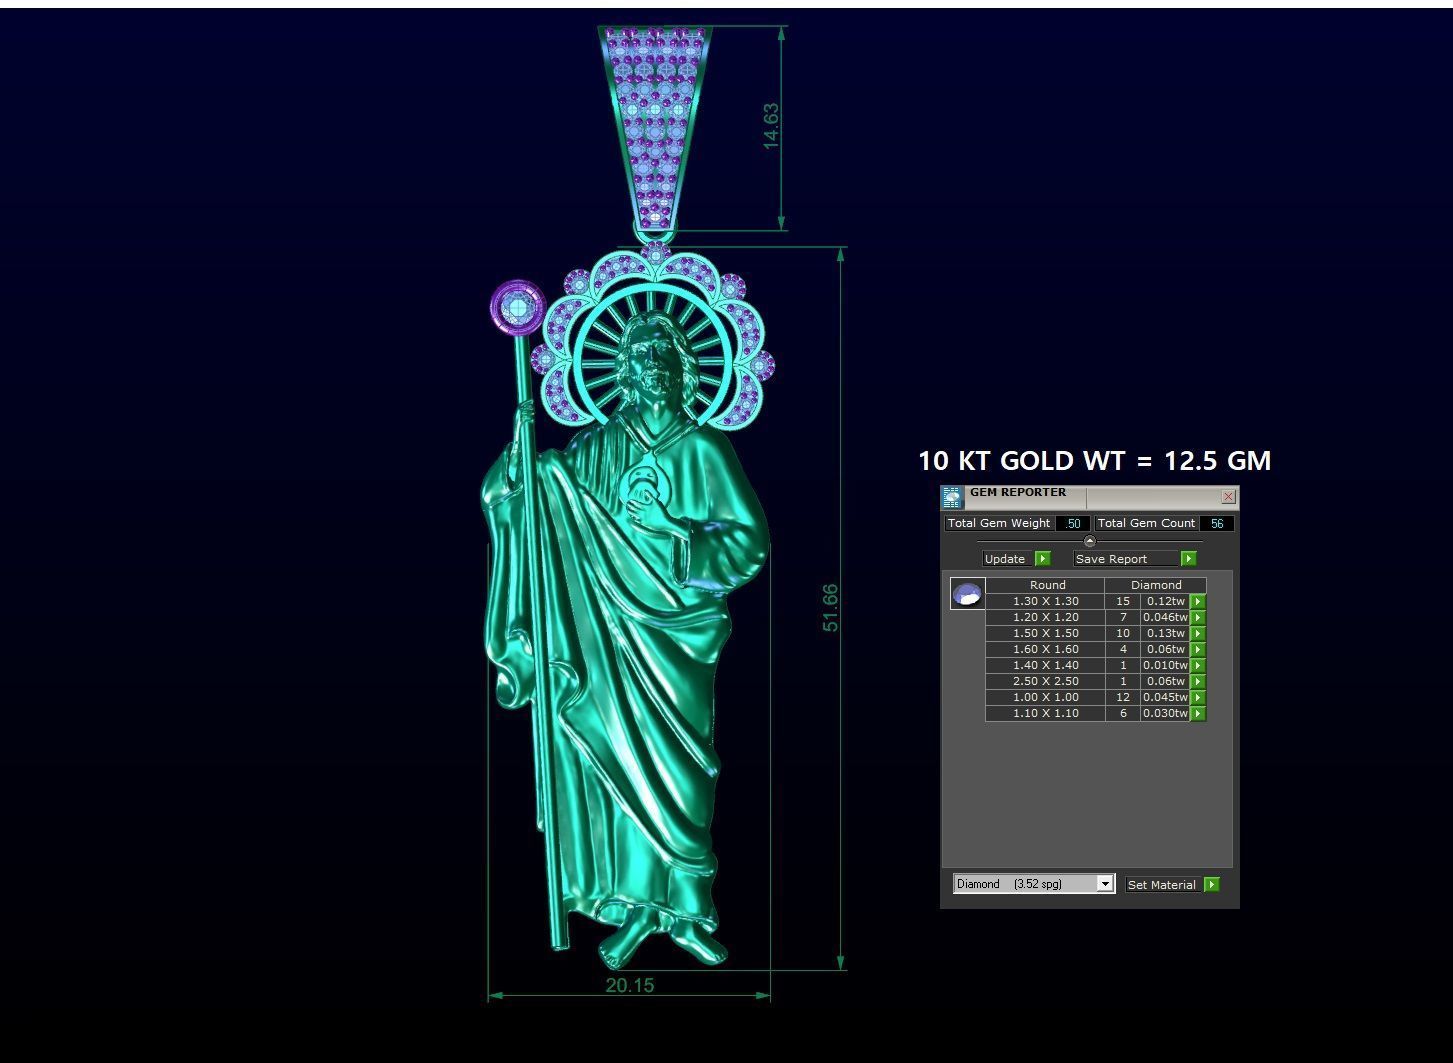Click the weight cell '0.13tw'
This screenshot has width=1453, height=1063.
[1165, 634]
